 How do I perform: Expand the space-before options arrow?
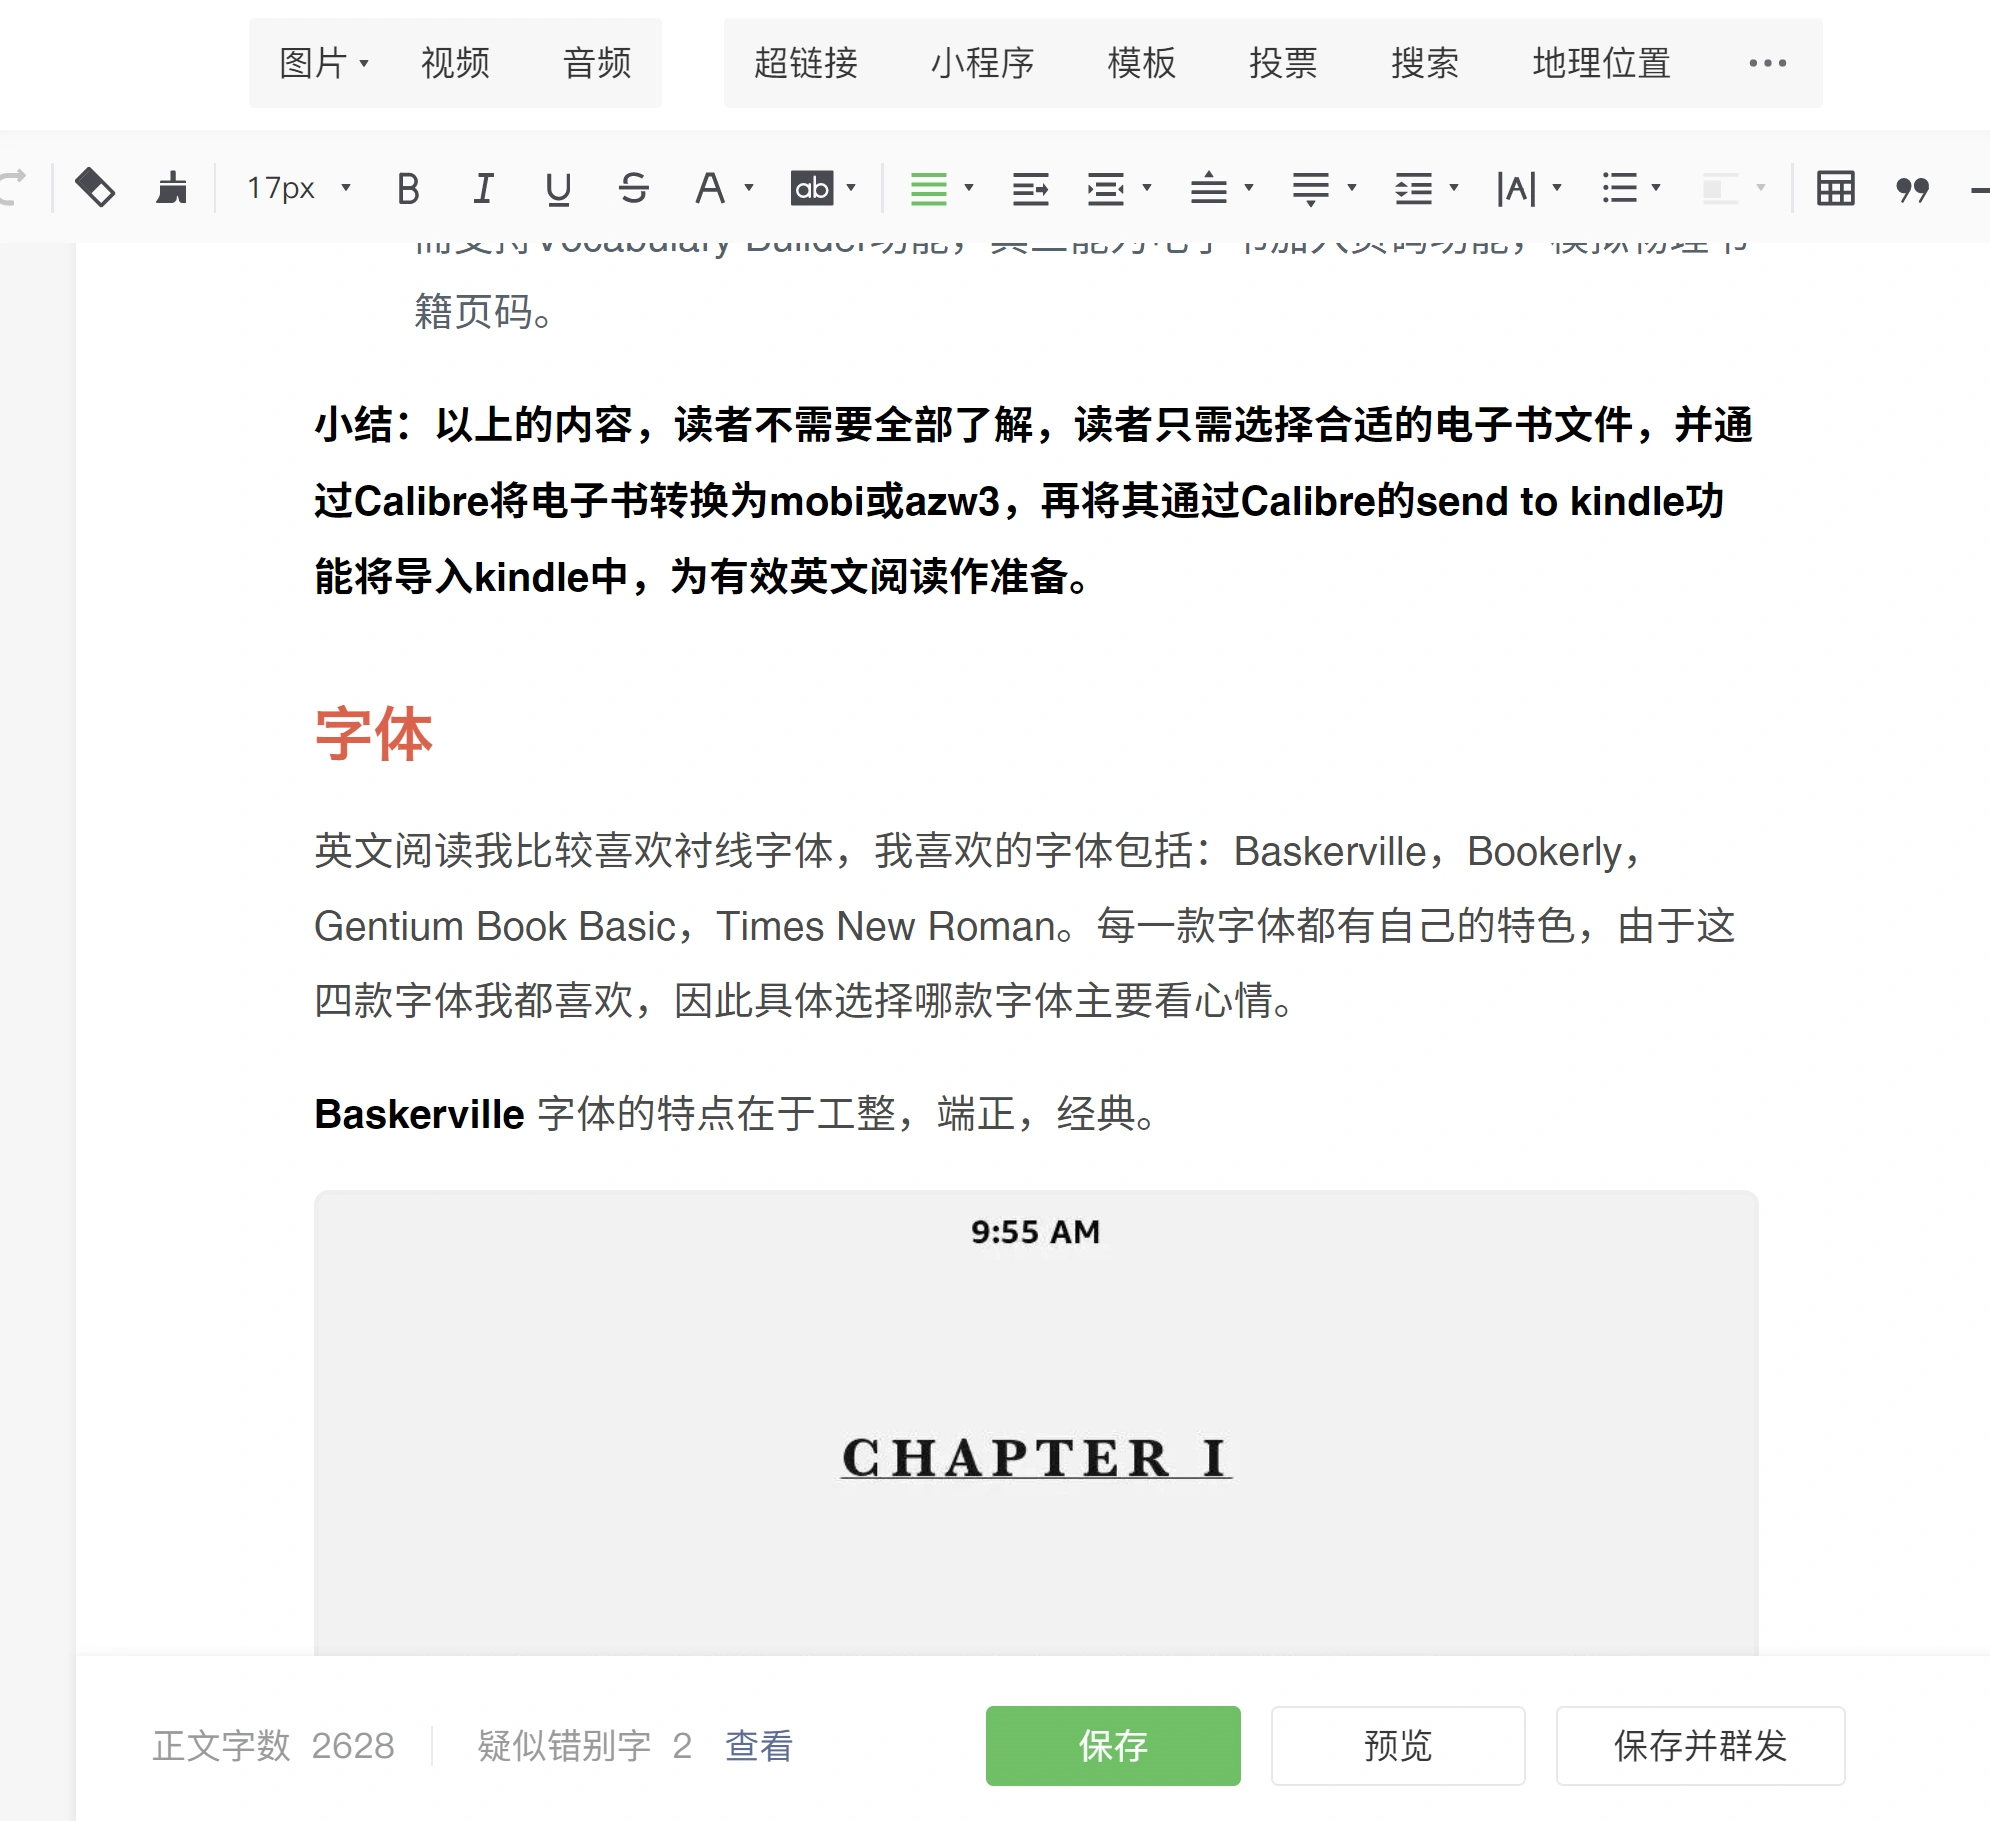(x=1248, y=187)
